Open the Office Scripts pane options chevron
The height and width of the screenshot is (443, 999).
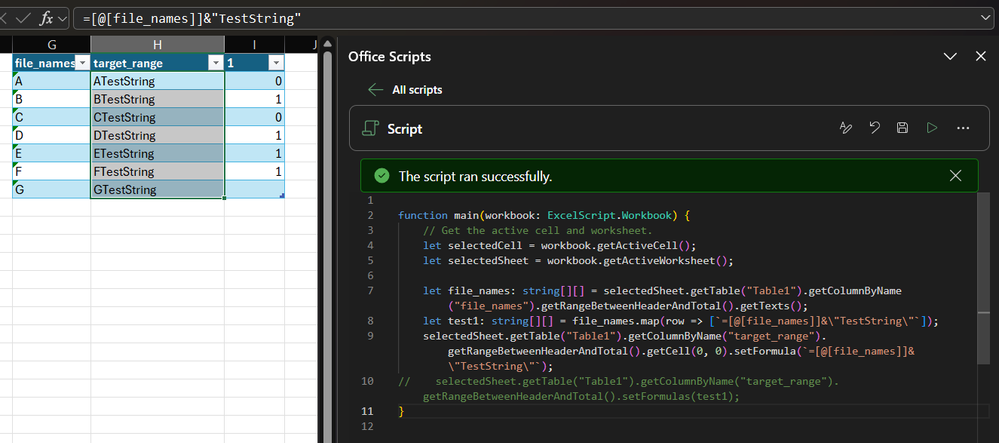951,57
